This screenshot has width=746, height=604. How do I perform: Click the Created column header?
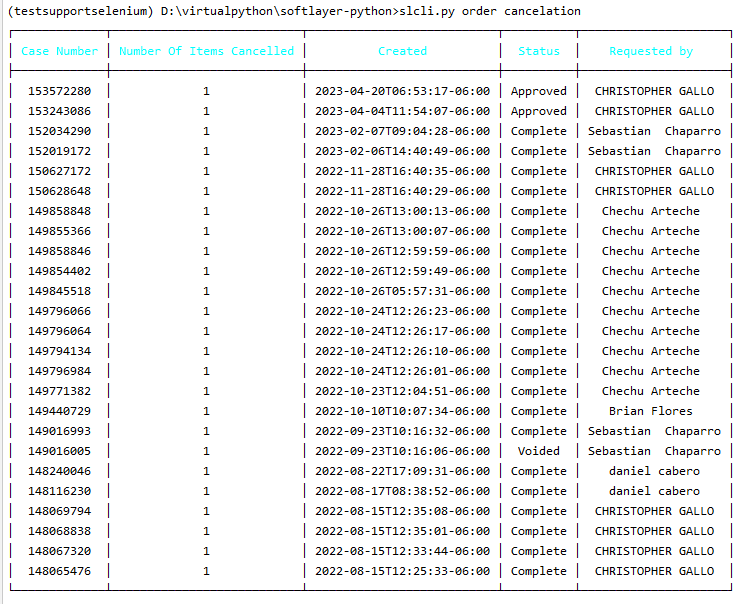point(402,51)
